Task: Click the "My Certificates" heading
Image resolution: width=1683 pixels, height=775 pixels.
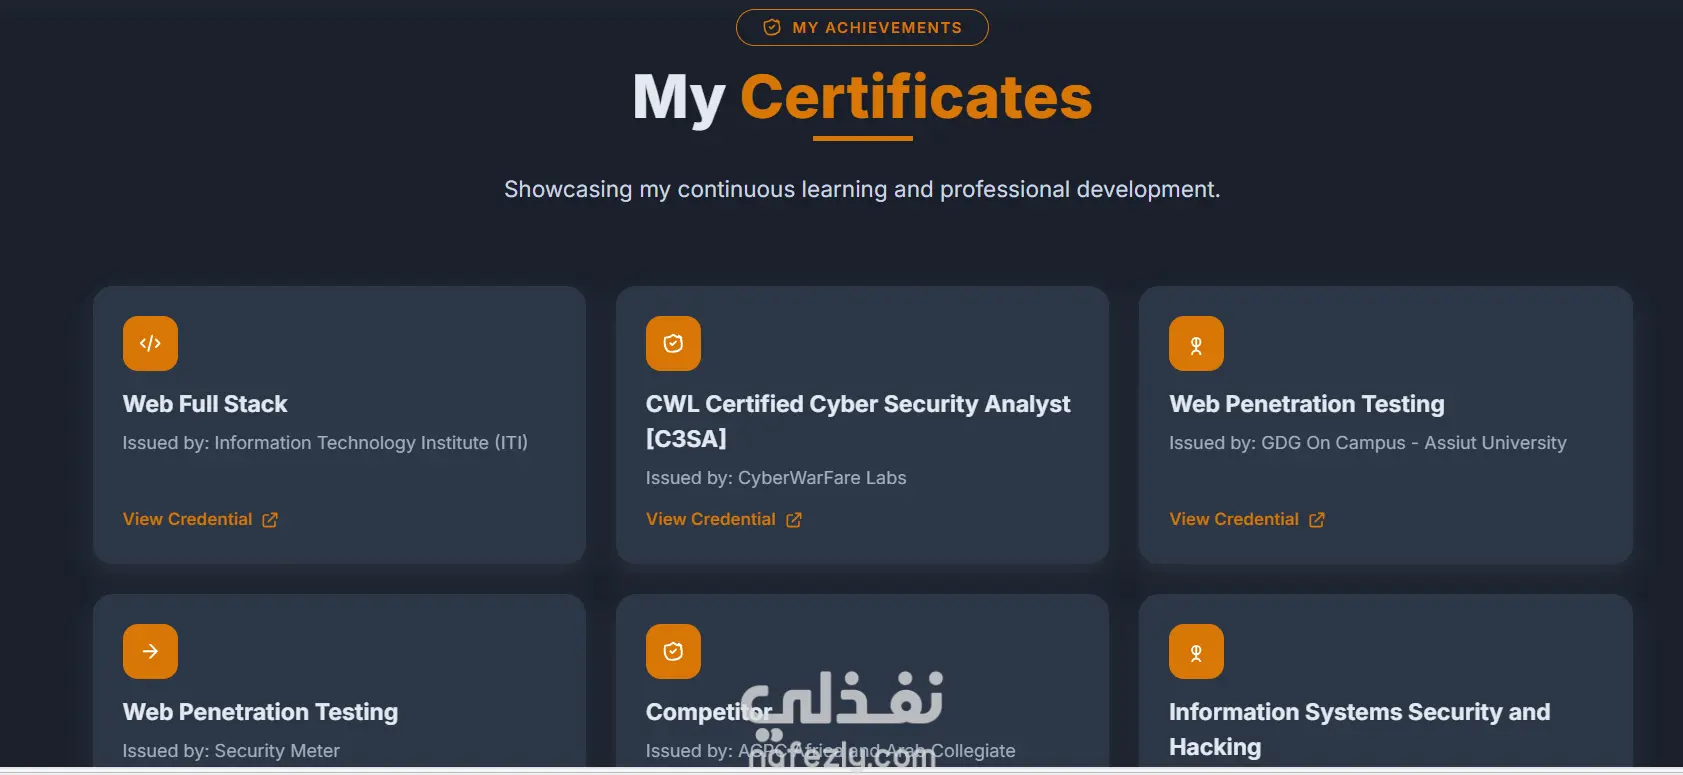Action: tap(862, 97)
